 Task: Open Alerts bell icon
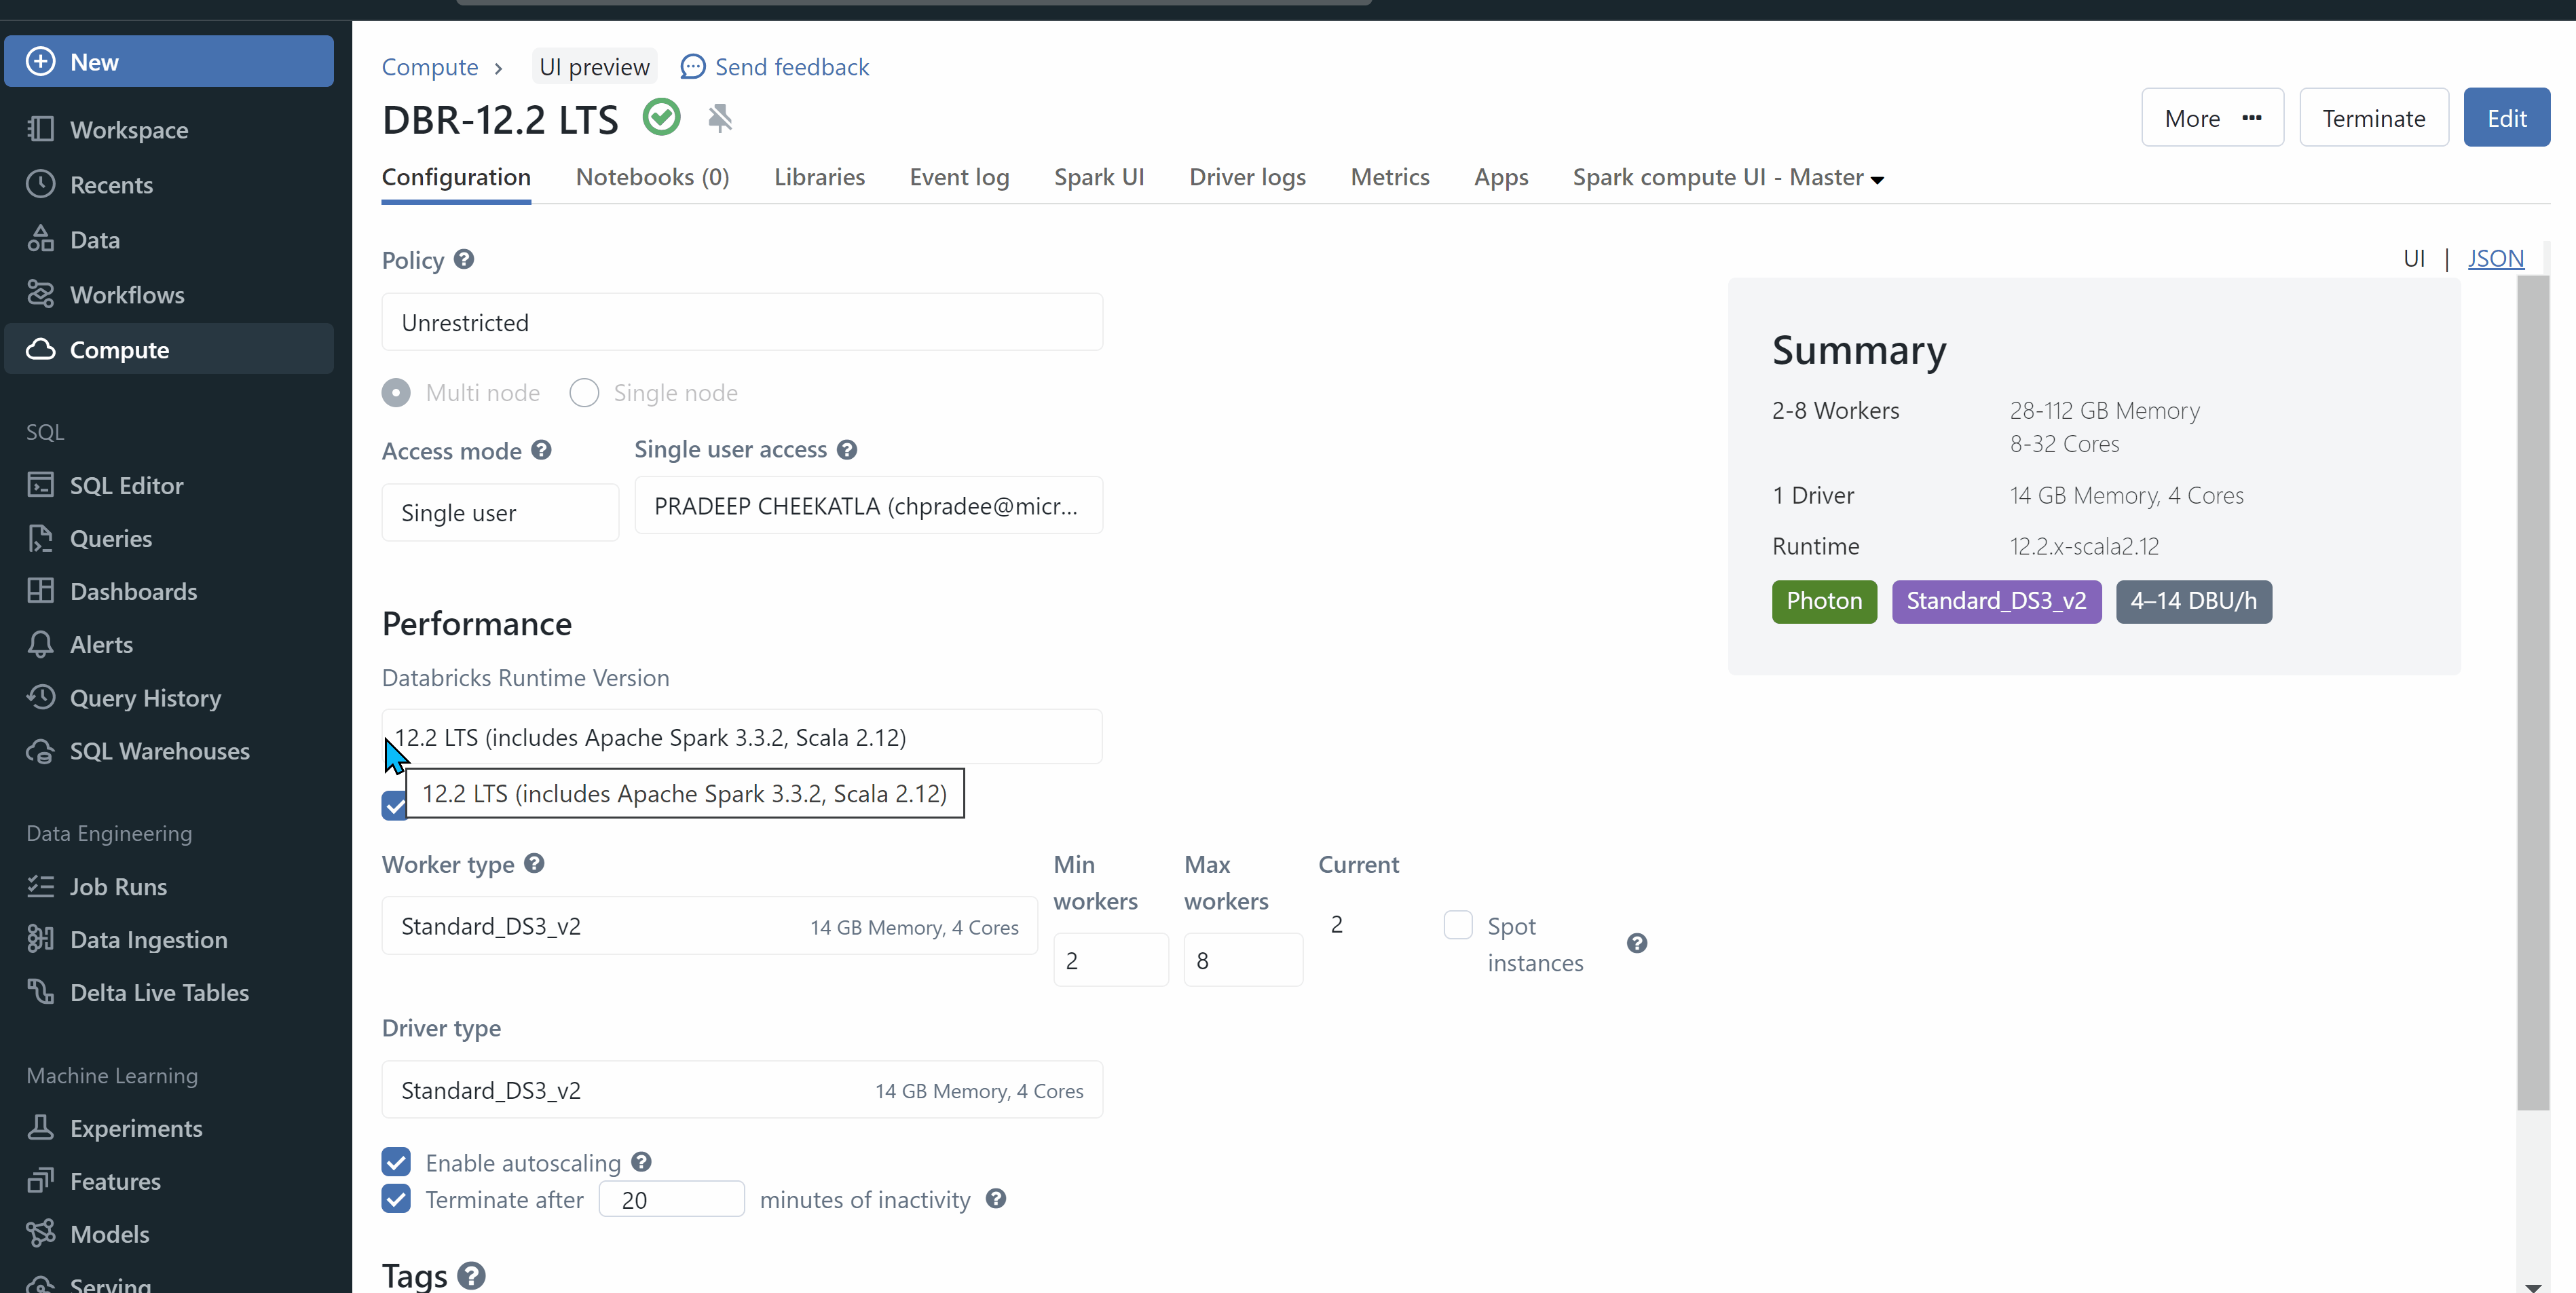coord(40,644)
